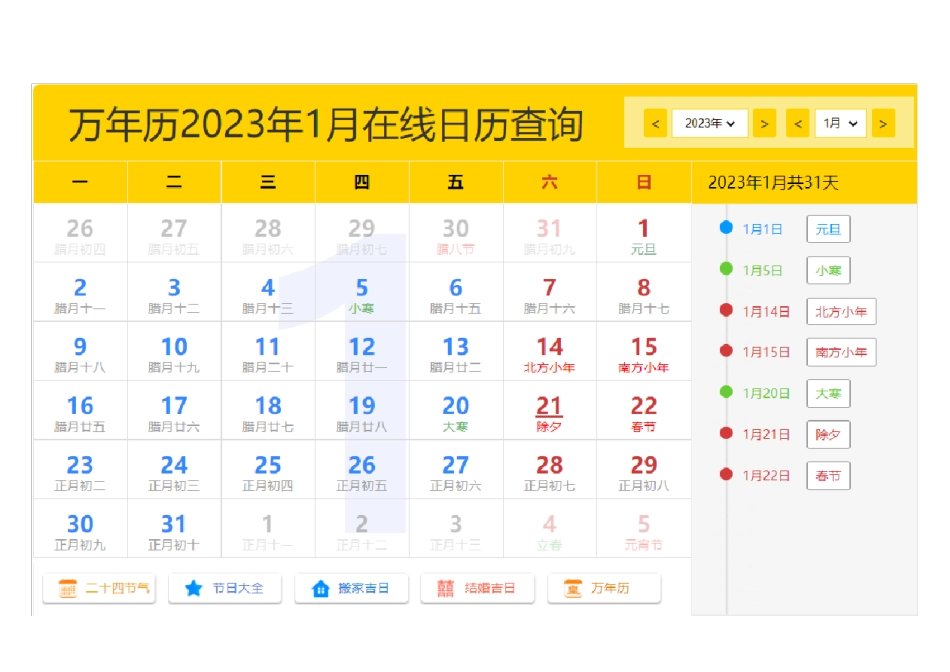Screen dimensions: 950x672
Task: Click the 北方小年 tag in the sidebar
Action: [841, 311]
